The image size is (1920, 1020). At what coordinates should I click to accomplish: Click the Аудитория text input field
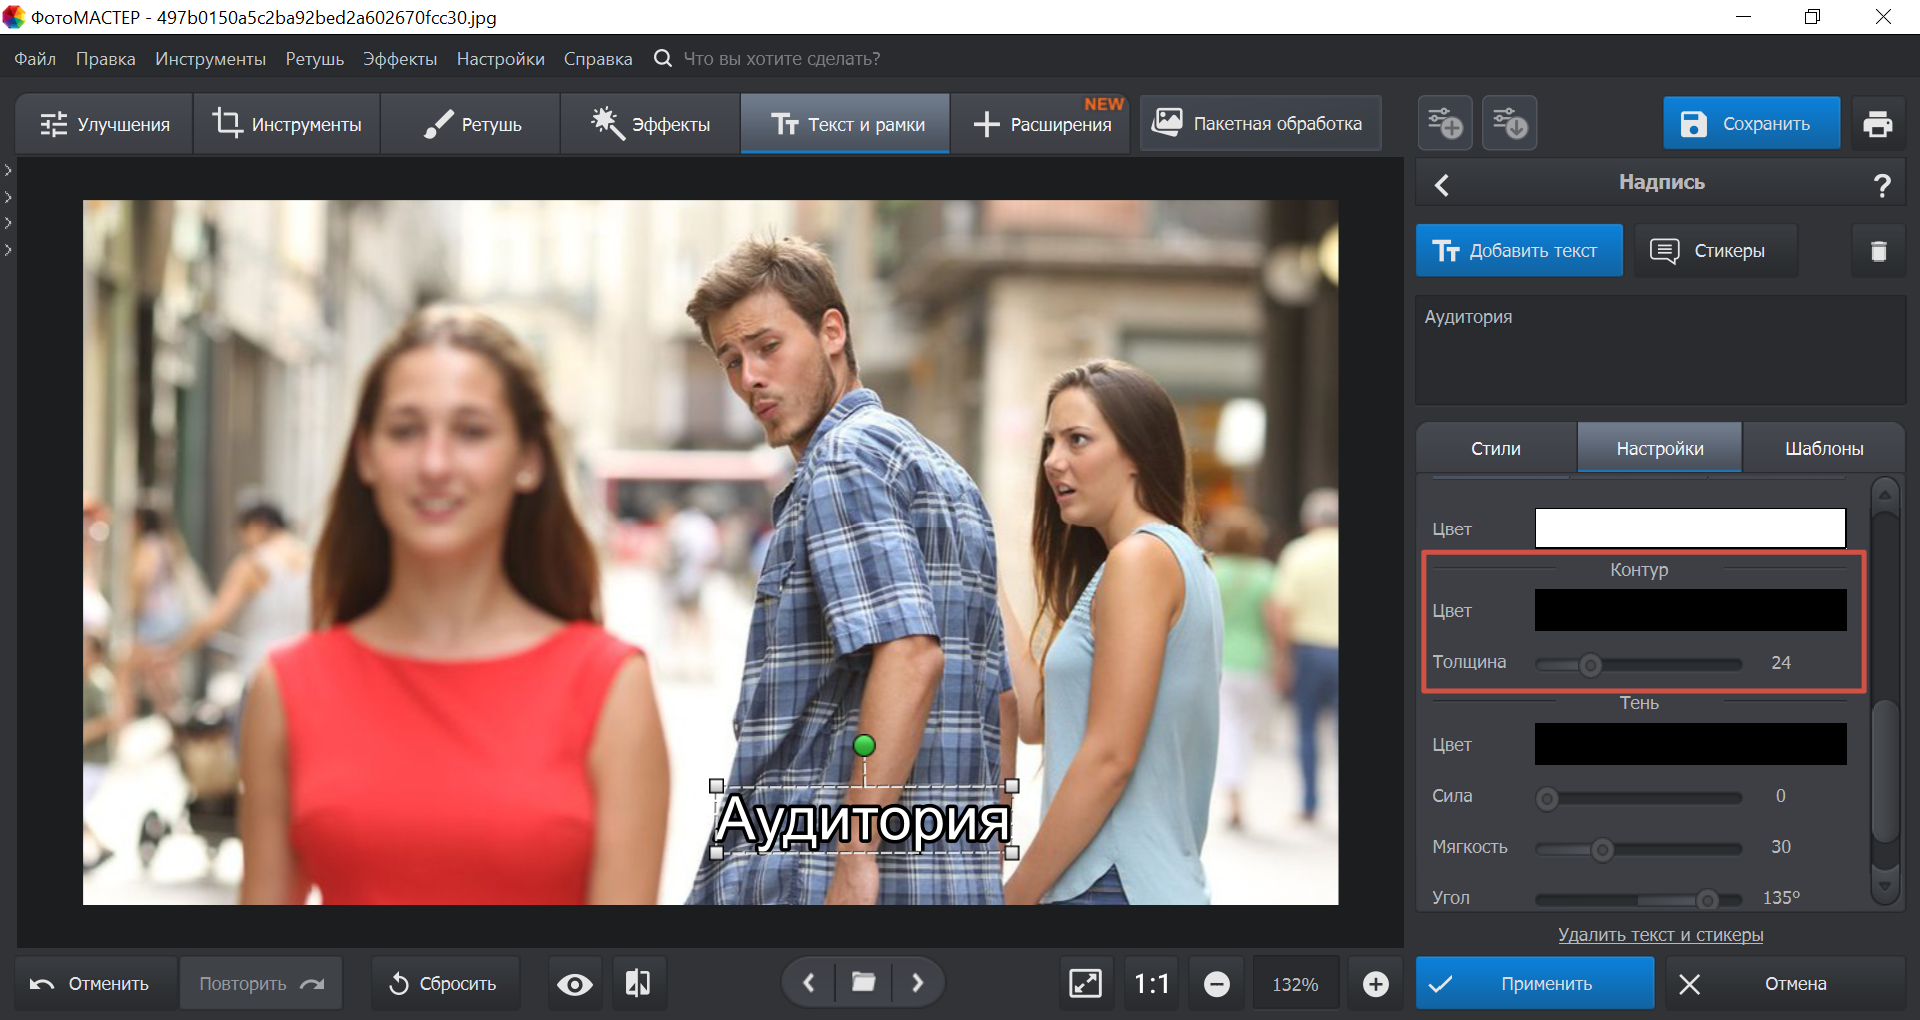pyautogui.click(x=1660, y=349)
